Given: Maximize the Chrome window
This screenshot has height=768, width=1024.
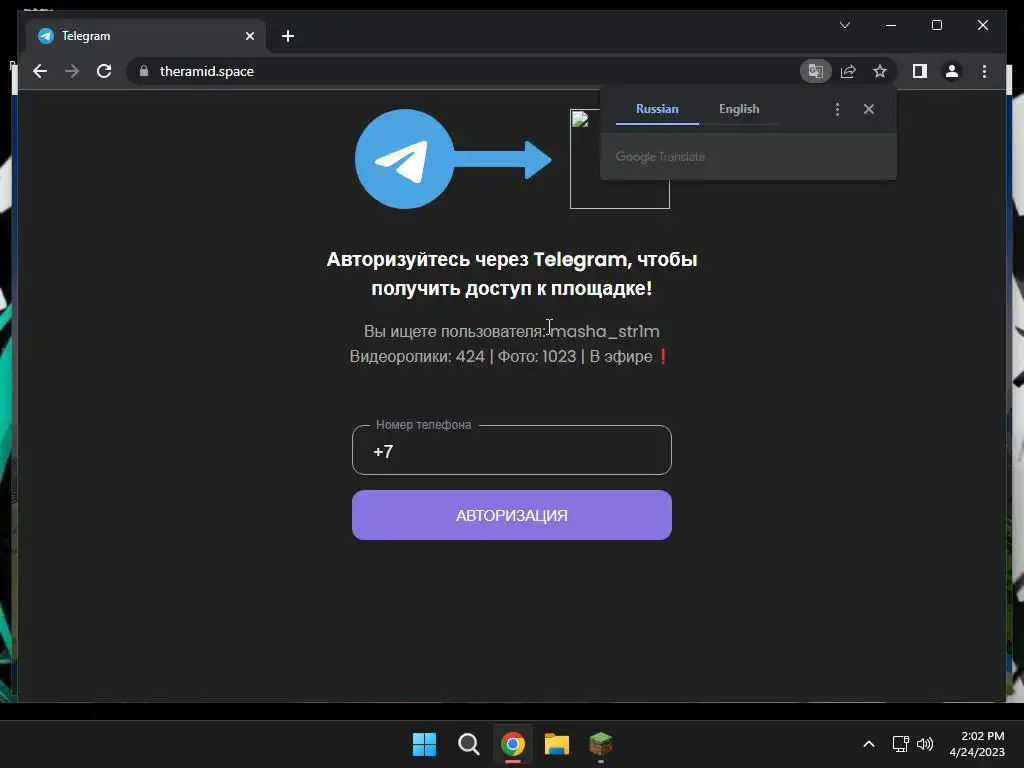Looking at the screenshot, I should click(x=936, y=25).
